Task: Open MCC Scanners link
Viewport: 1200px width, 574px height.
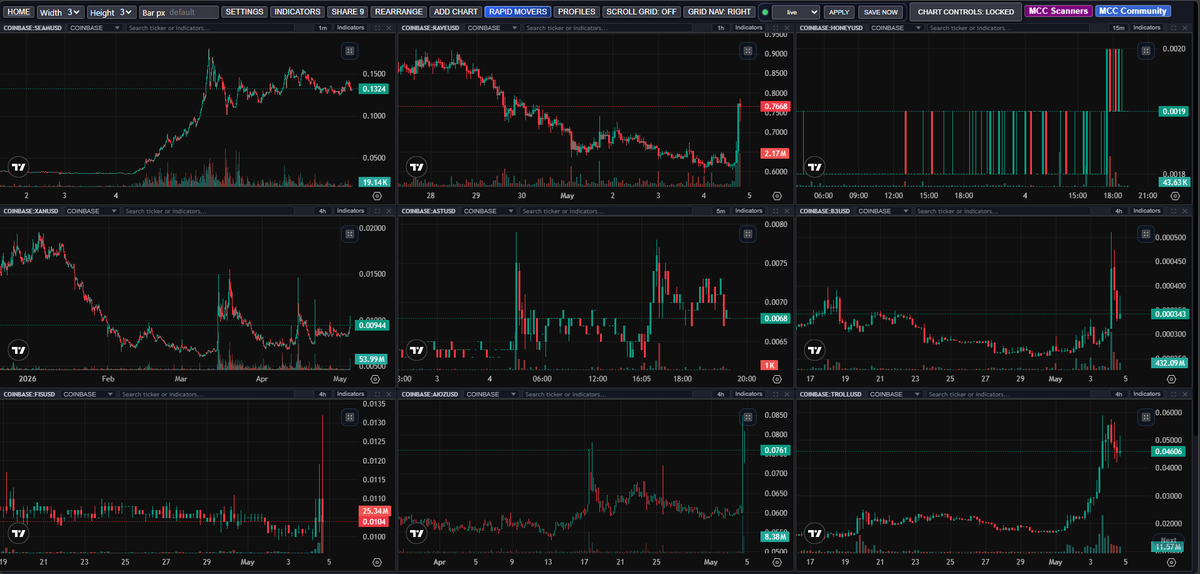Action: [1058, 11]
